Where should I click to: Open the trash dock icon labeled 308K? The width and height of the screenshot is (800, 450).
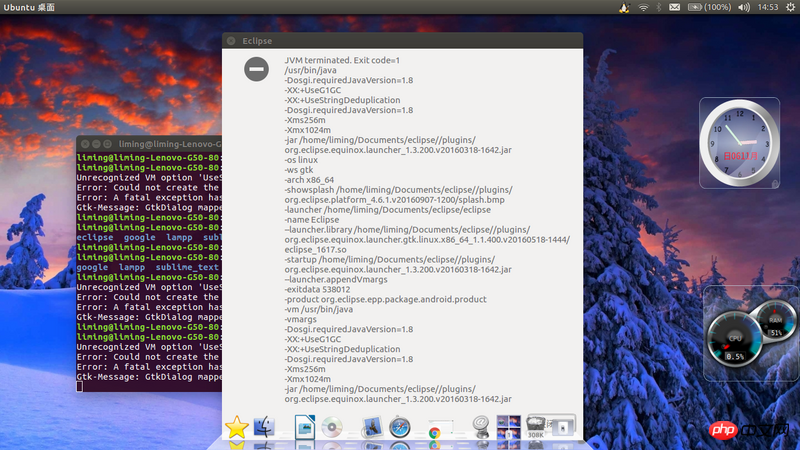(x=536, y=427)
